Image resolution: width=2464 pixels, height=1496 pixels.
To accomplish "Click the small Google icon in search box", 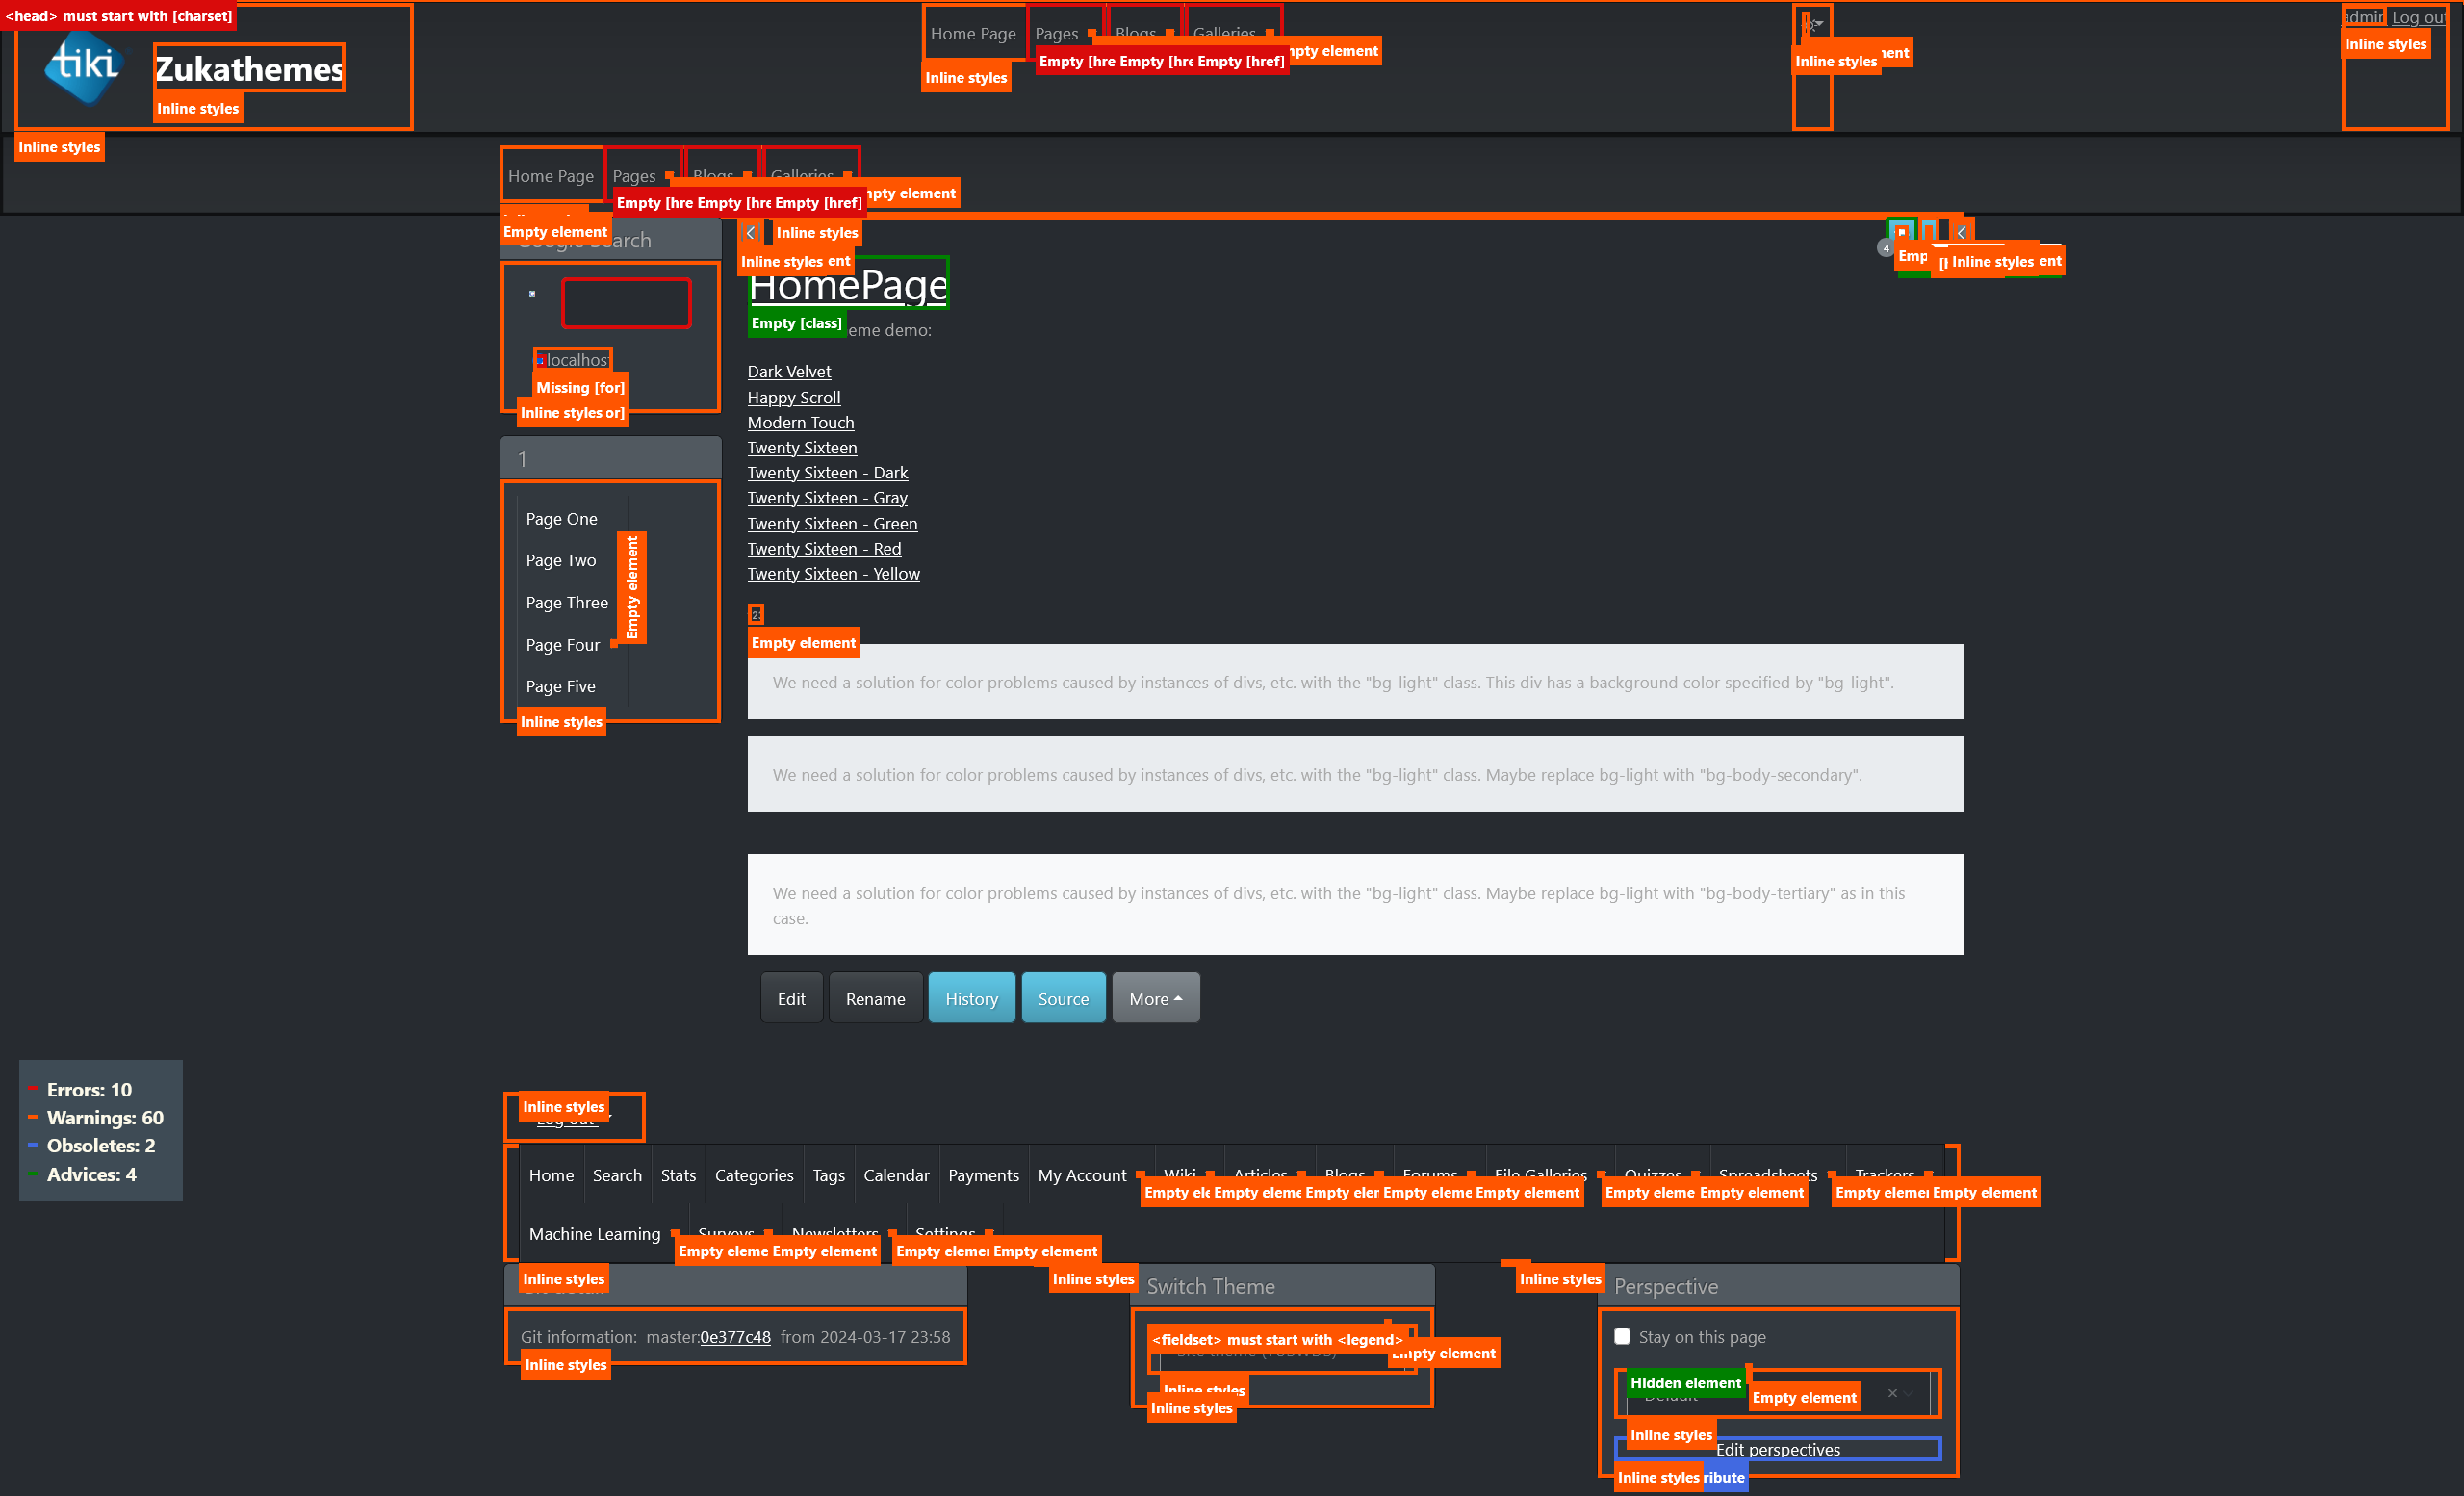I will point(532,293).
